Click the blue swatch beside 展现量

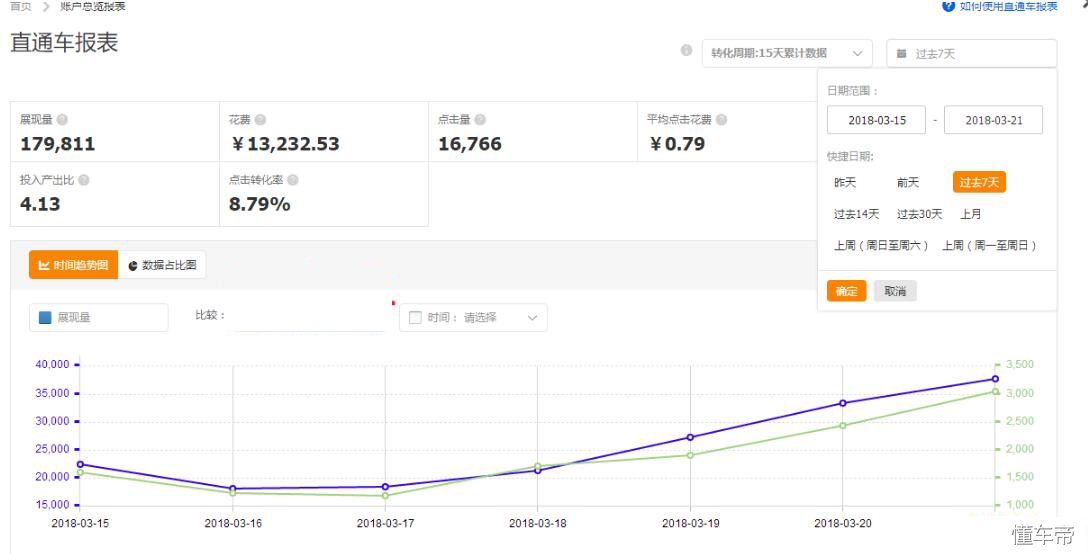45,318
